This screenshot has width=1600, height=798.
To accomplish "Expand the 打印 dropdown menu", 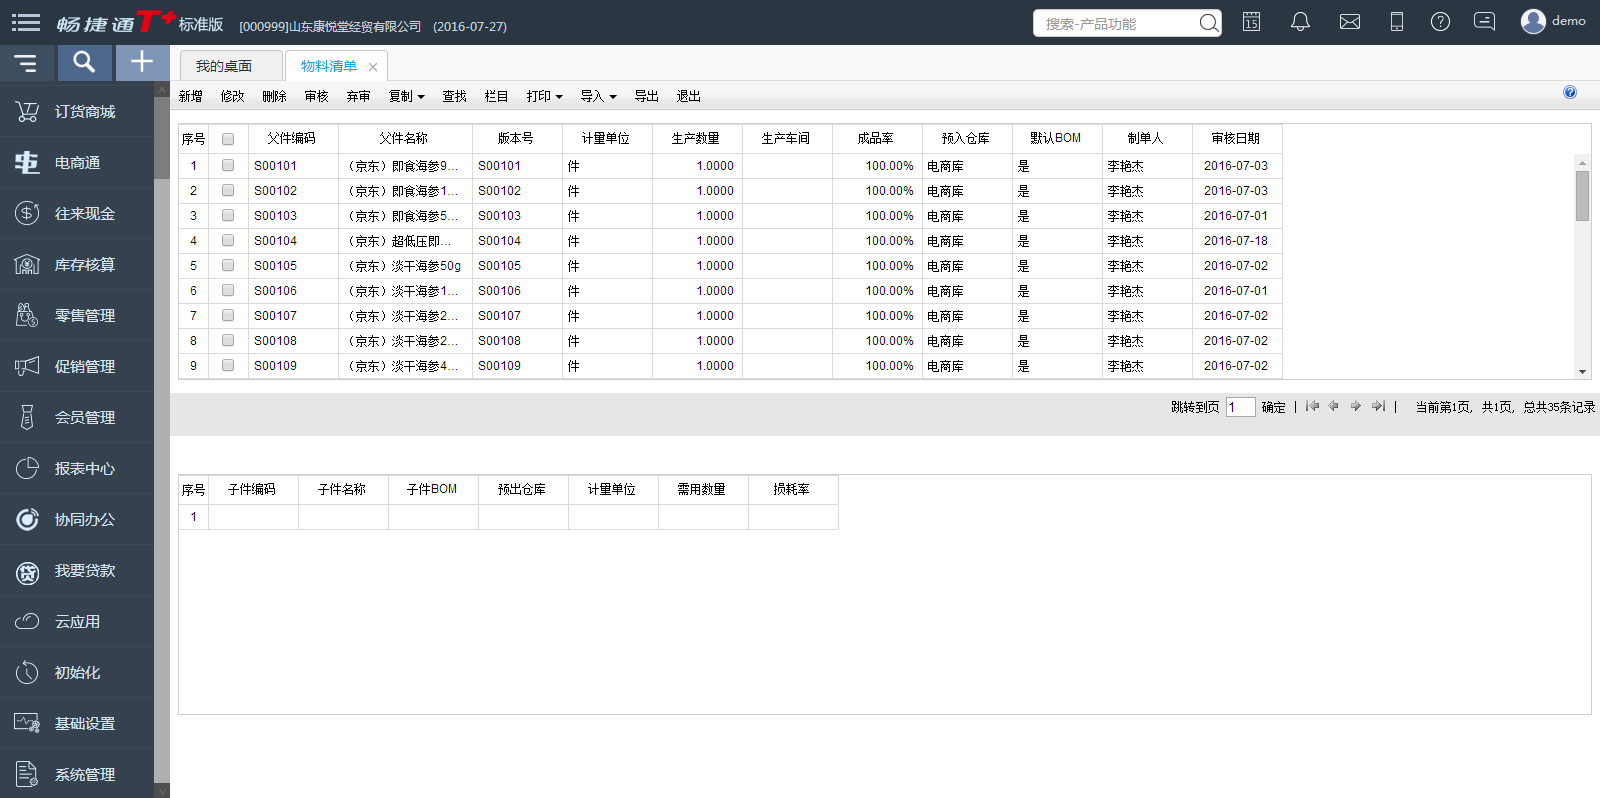I will pyautogui.click(x=544, y=97).
